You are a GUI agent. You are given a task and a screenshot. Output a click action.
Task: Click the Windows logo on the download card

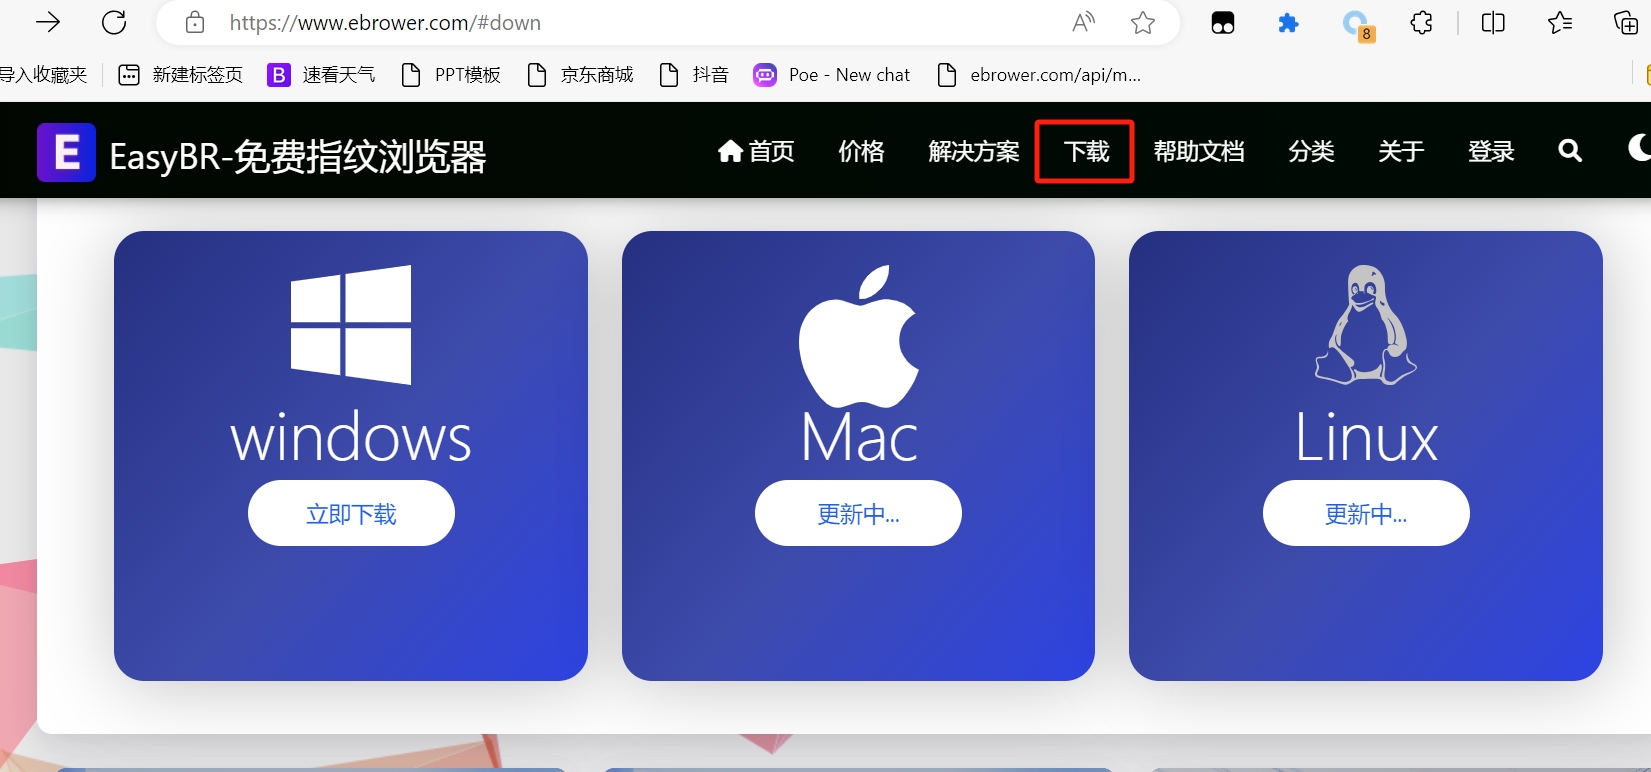point(351,325)
